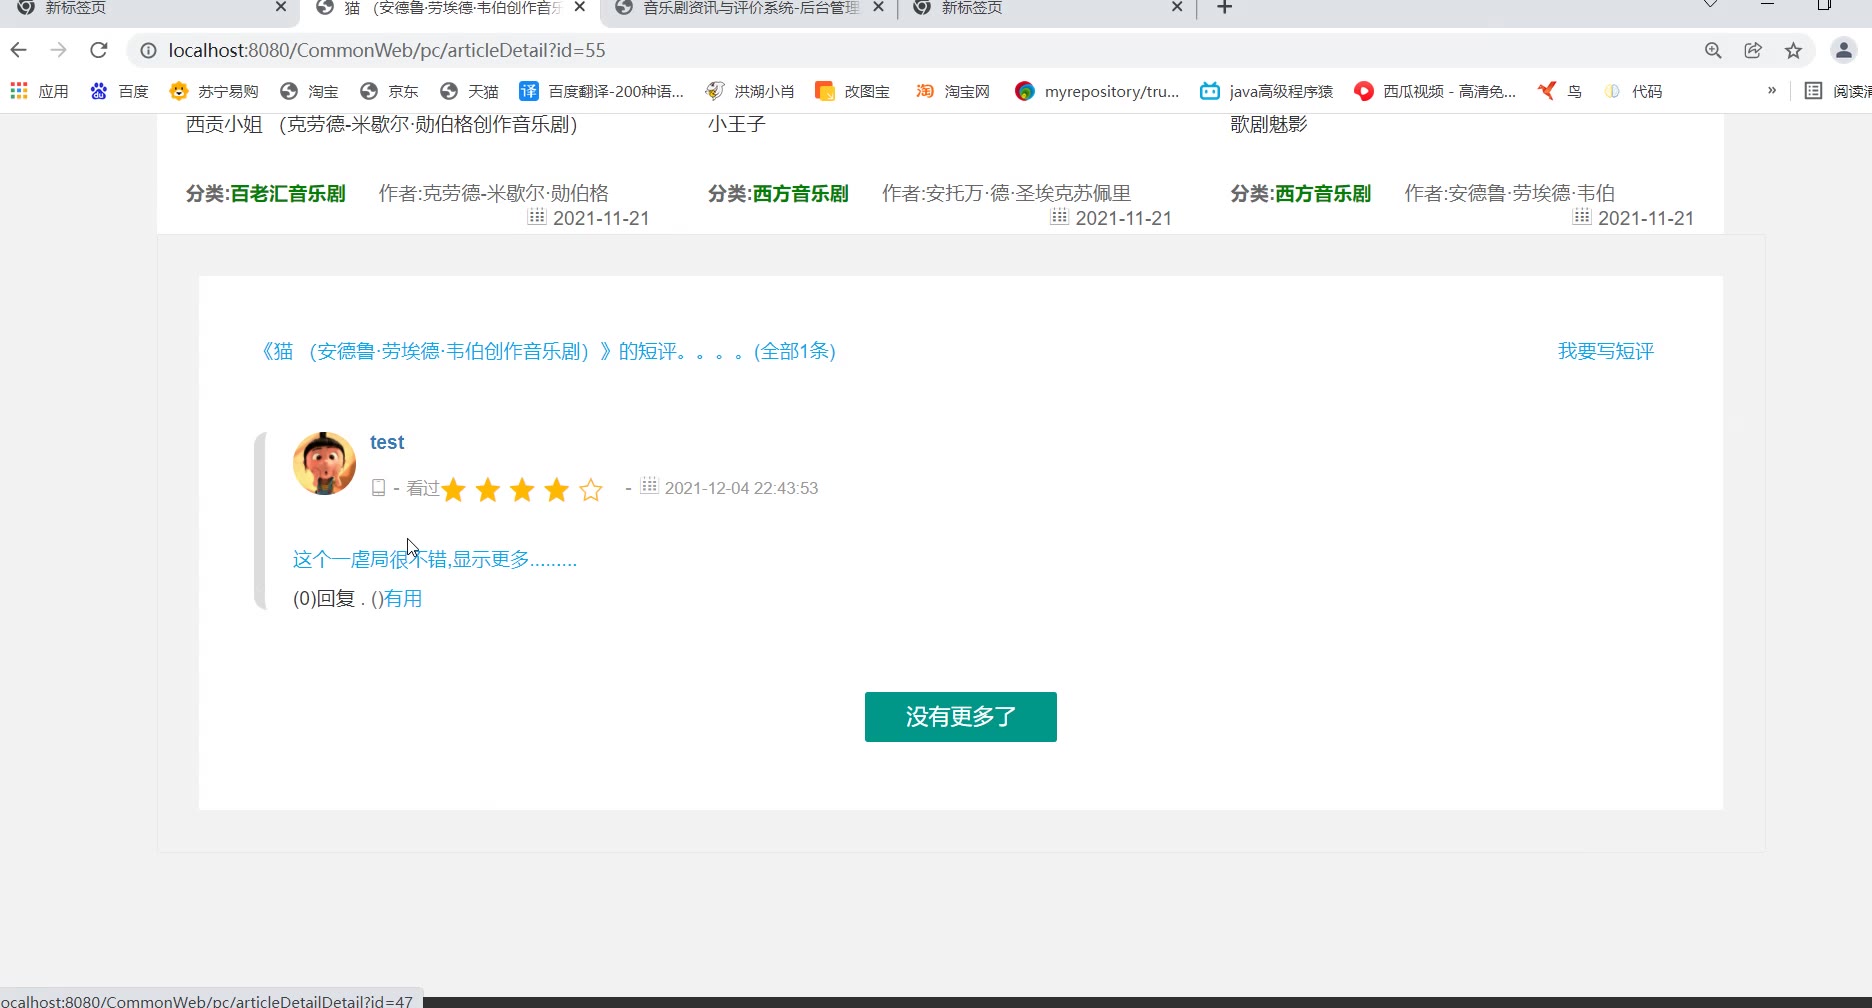The image size is (1872, 1008).
Task: Open the 我要写短评 link
Action: [1605, 351]
